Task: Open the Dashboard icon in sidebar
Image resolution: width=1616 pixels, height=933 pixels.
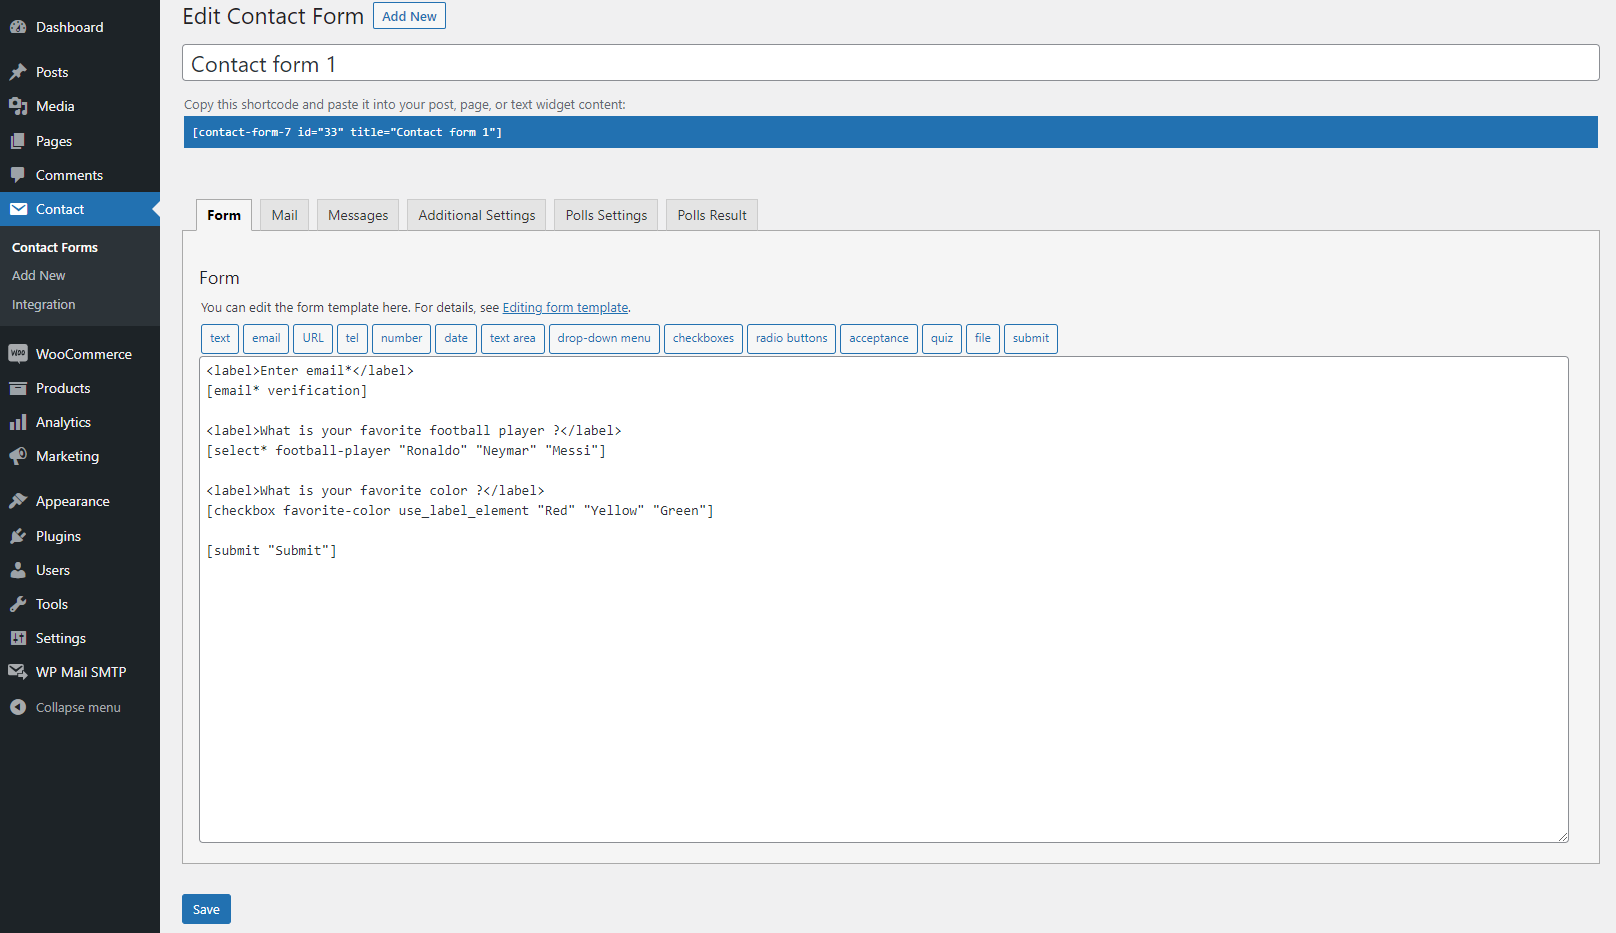Action: pyautogui.click(x=18, y=27)
